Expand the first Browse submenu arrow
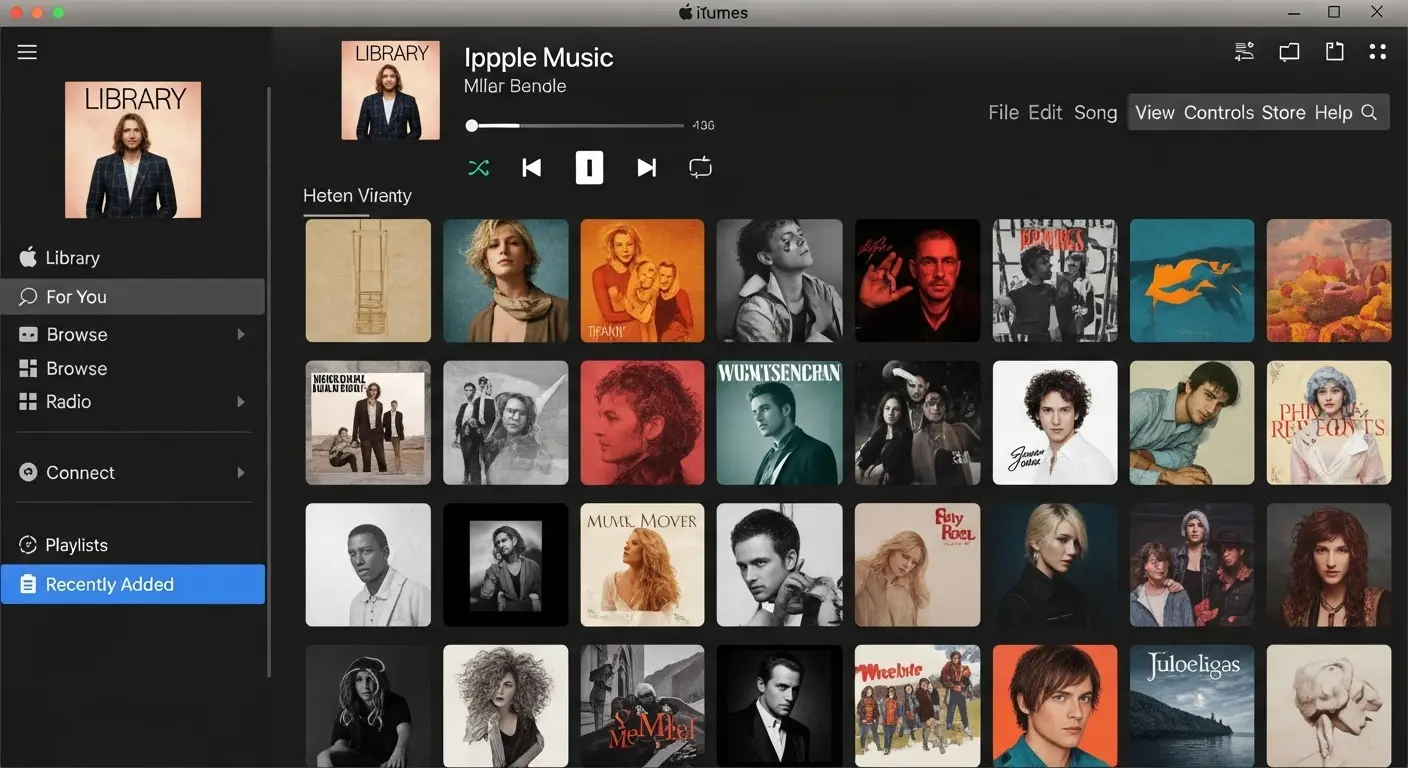 pos(241,334)
